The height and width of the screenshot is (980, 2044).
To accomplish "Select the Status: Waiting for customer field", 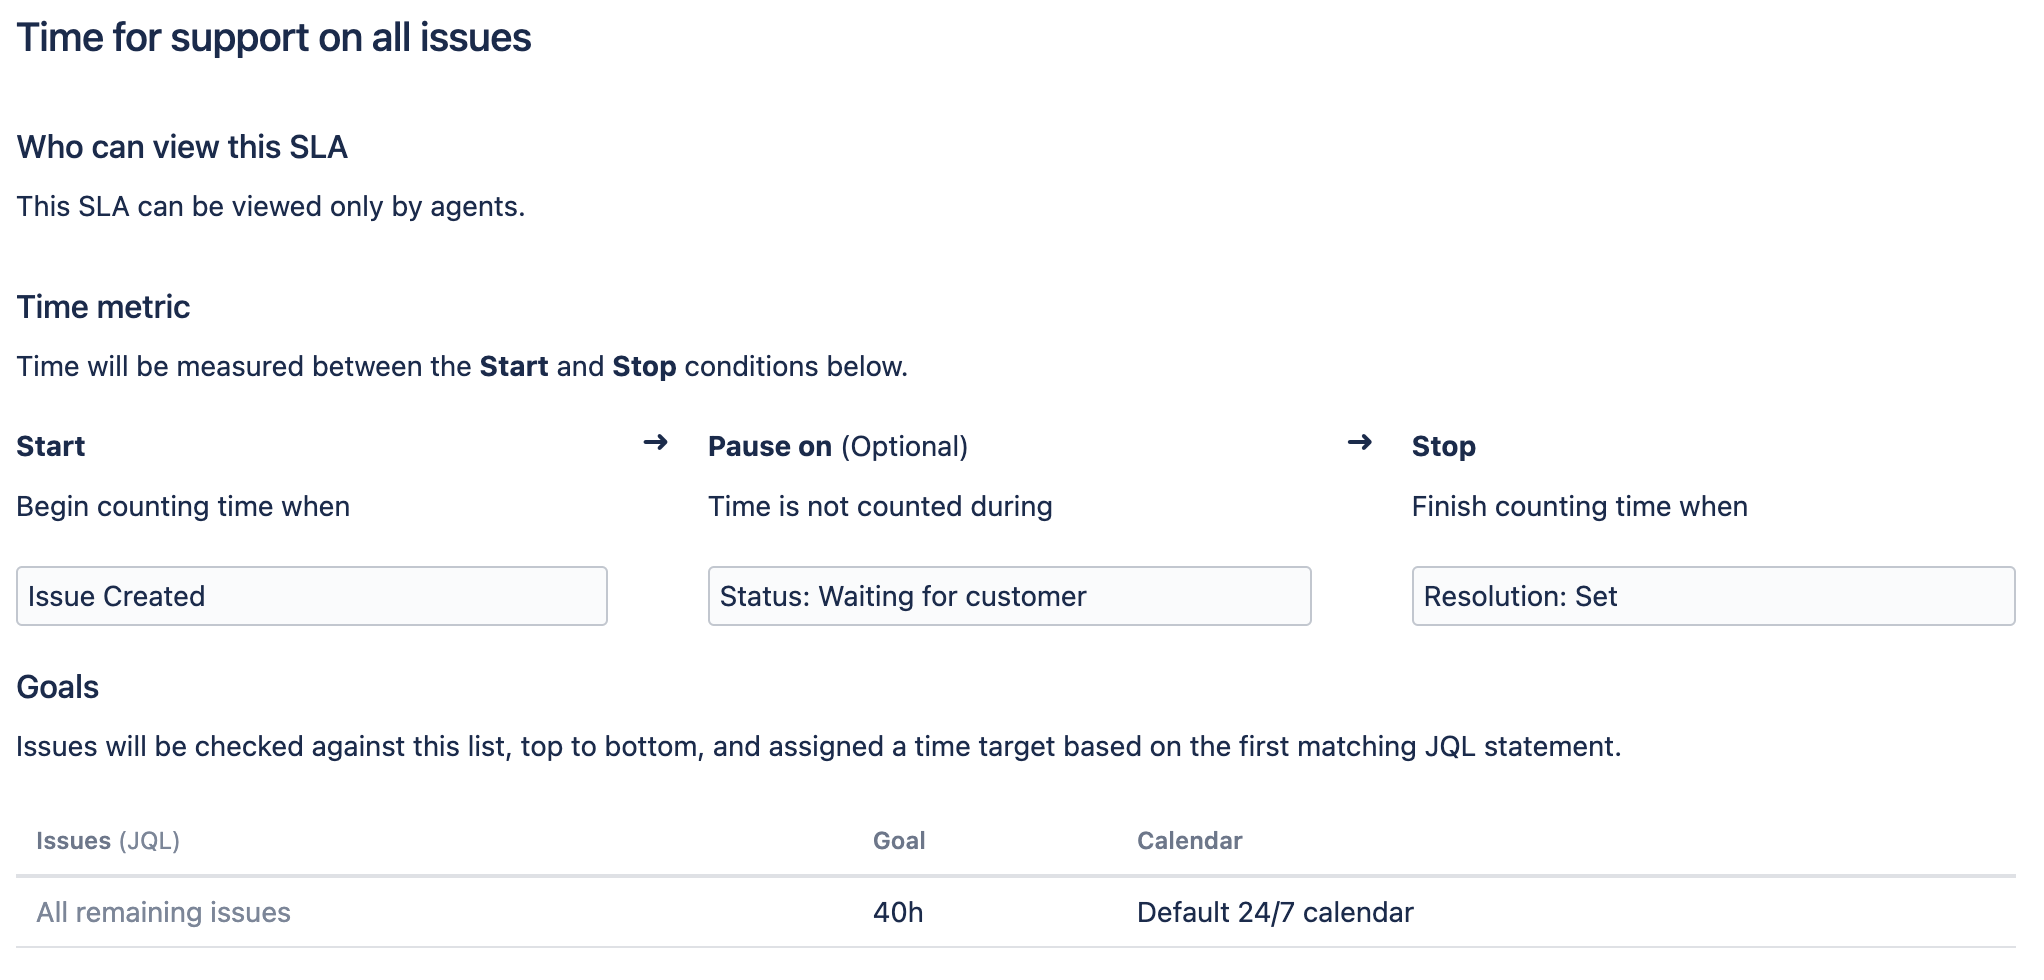I will pos(1009,596).
